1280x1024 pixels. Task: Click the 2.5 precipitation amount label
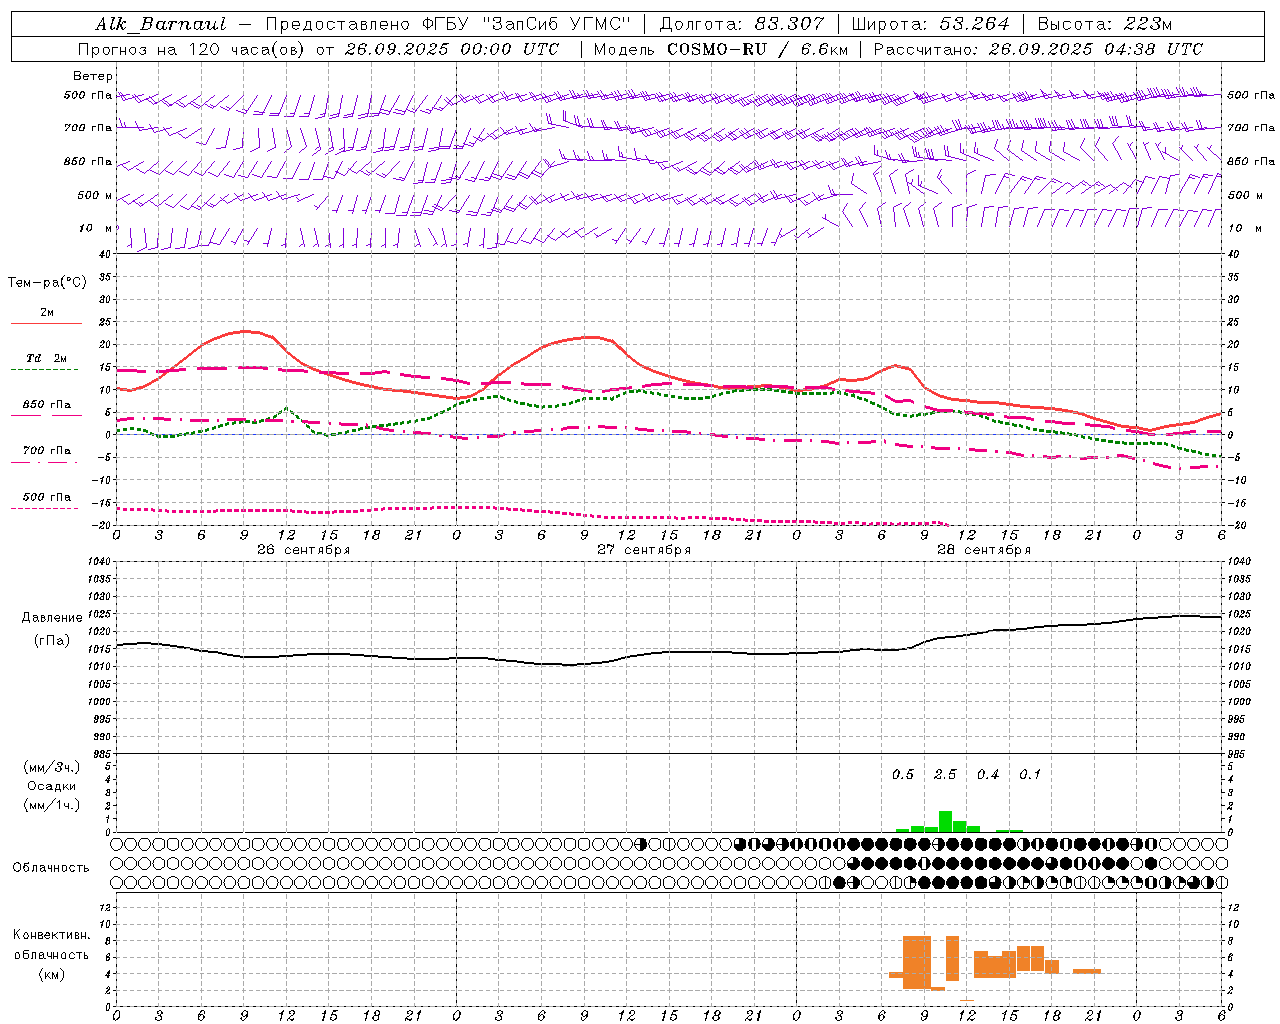tap(945, 774)
